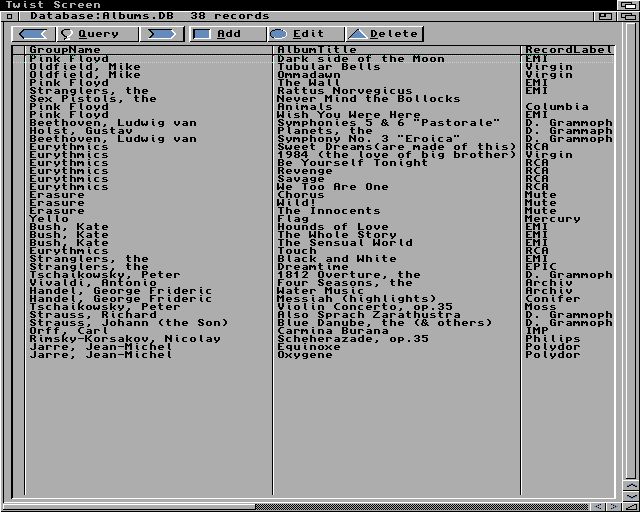The width and height of the screenshot is (640, 512).
Task: Select 'Carmina Burana' album cell
Action: click(333, 331)
